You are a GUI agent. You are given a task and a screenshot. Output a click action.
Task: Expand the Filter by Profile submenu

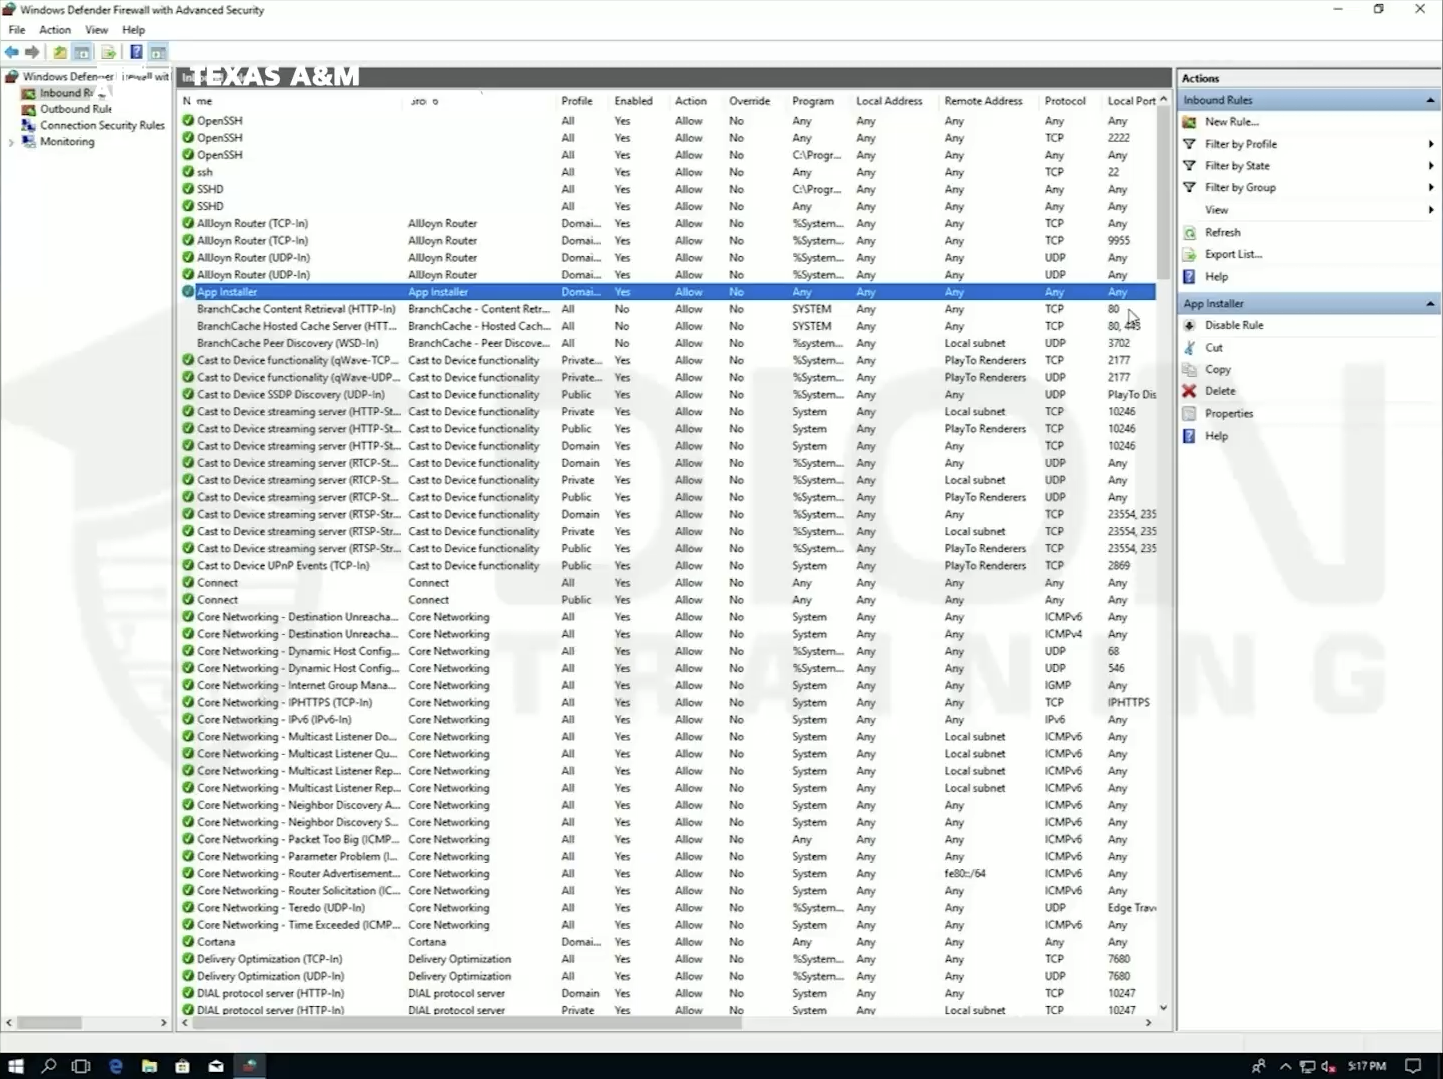[x=1430, y=144]
